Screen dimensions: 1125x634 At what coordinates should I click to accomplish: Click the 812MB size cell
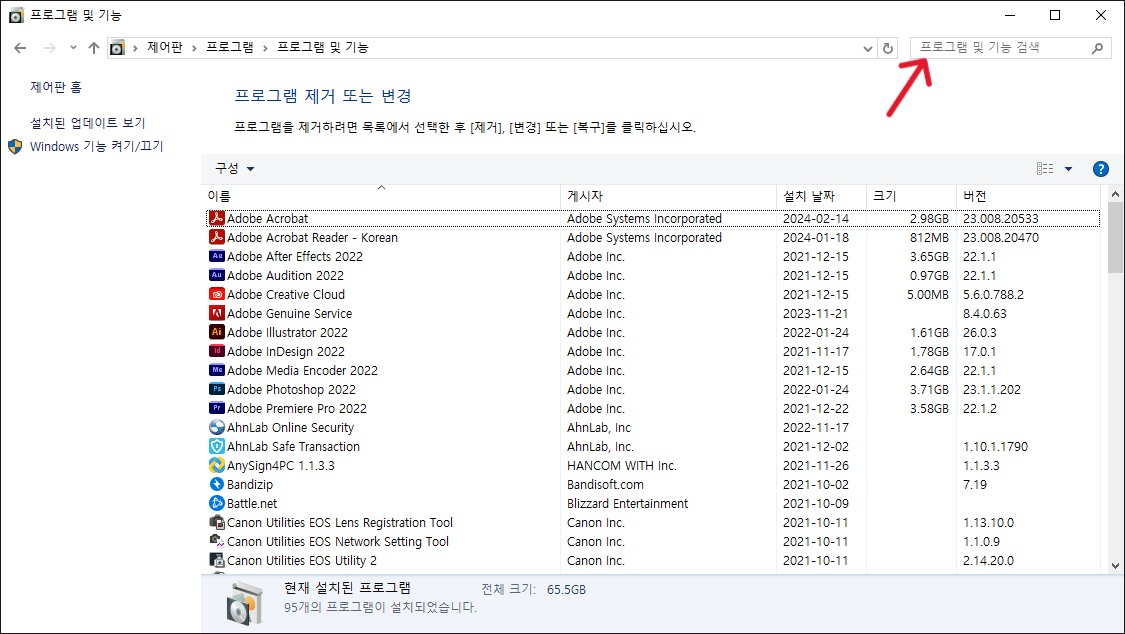click(929, 237)
